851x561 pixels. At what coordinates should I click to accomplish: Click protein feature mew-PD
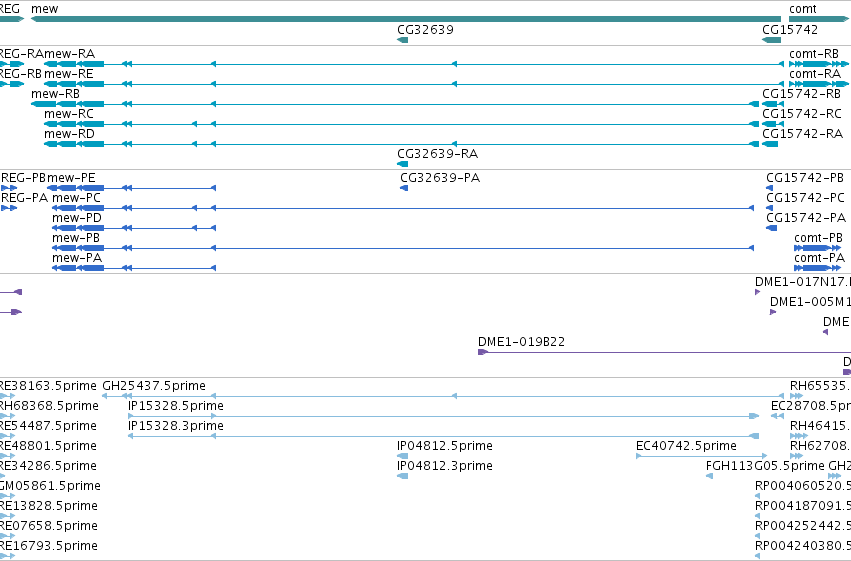(x=134, y=228)
